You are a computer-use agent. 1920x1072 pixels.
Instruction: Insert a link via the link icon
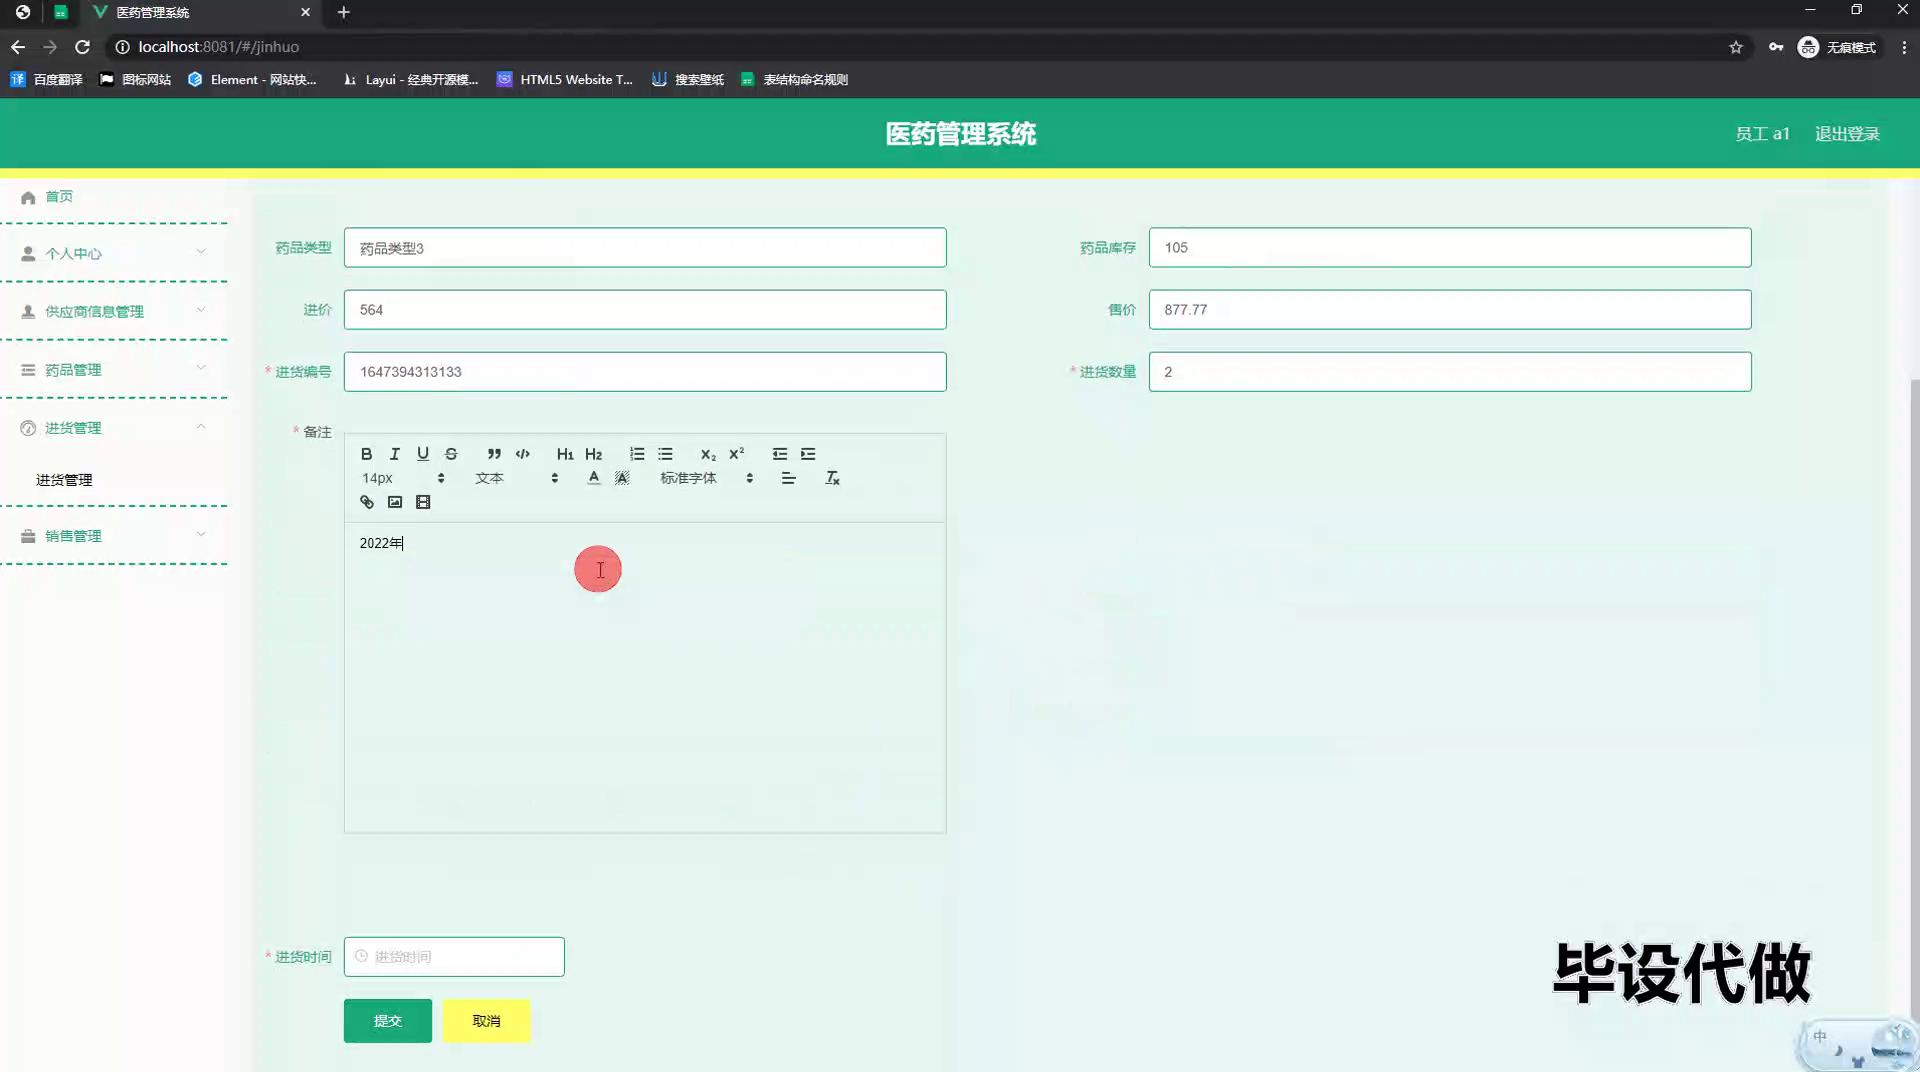tap(367, 502)
